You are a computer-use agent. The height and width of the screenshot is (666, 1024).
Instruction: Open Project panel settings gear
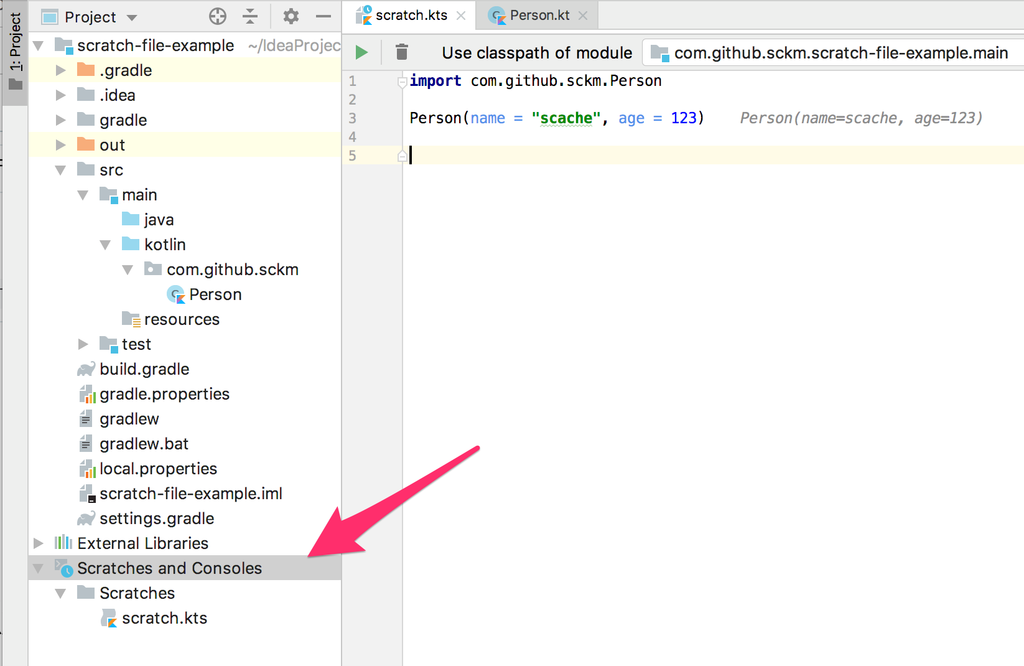[x=291, y=16]
